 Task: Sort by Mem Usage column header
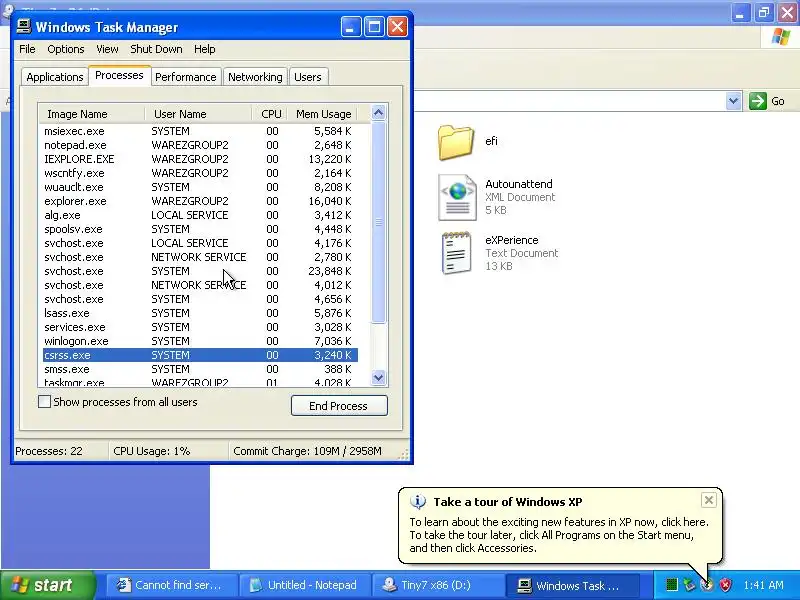click(322, 114)
